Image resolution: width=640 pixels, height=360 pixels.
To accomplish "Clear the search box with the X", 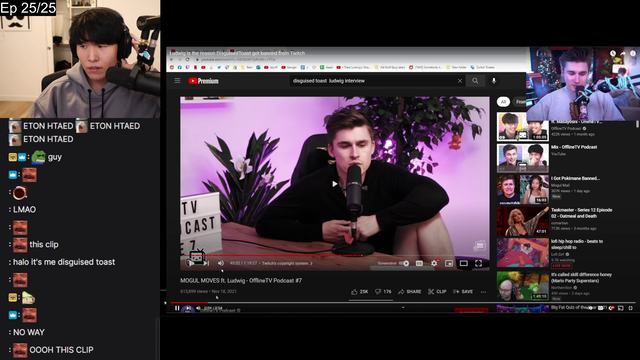I will [460, 81].
